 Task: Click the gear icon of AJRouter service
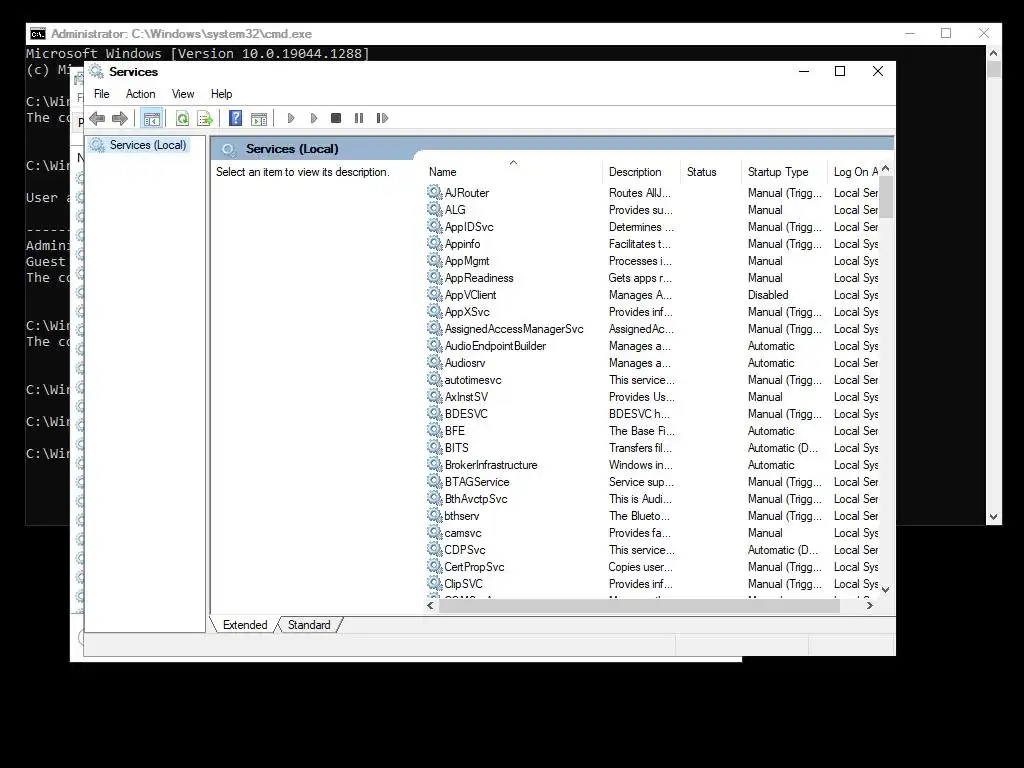(434, 192)
